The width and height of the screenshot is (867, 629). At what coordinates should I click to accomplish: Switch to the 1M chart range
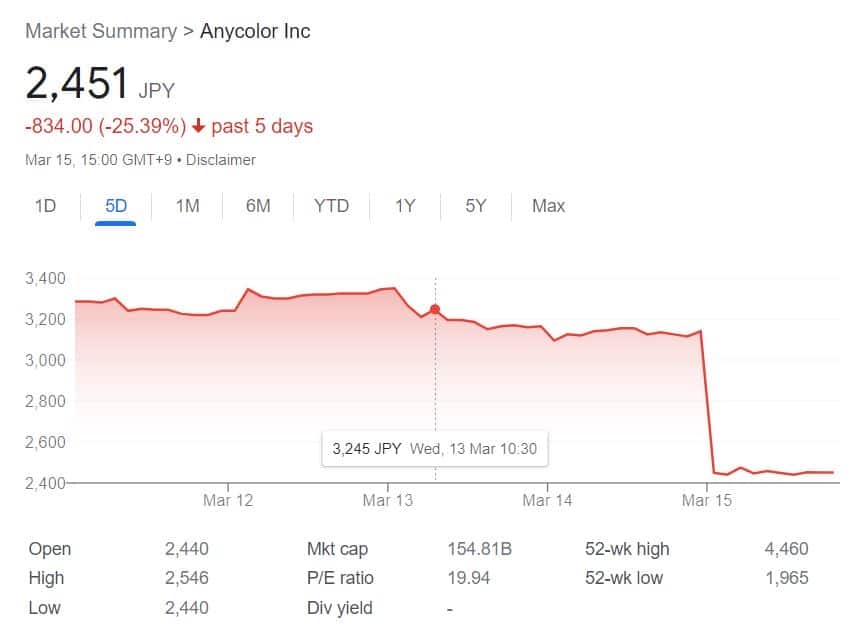click(187, 206)
